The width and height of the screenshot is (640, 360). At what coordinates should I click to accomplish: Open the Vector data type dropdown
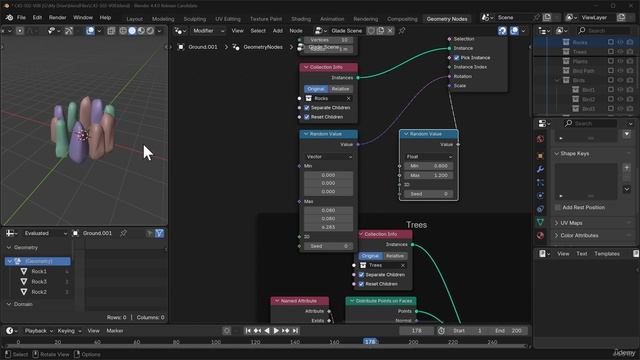pos(329,157)
